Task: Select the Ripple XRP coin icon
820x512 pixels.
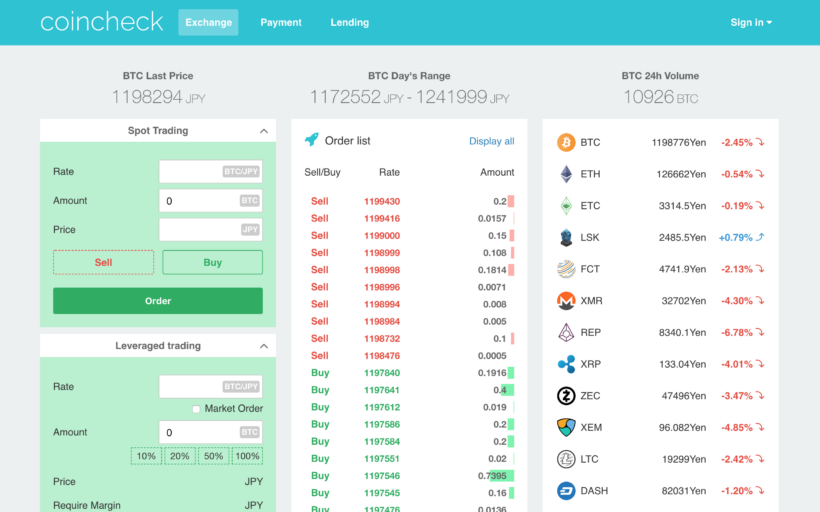Action: (x=566, y=364)
